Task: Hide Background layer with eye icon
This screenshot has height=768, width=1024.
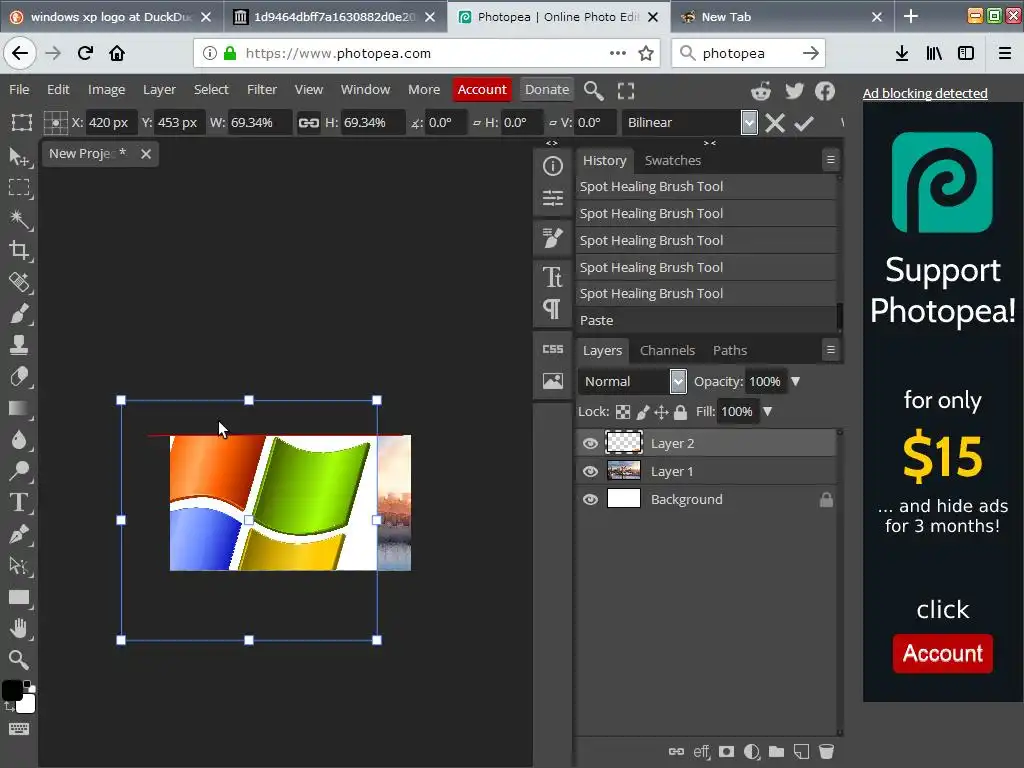Action: click(x=590, y=500)
